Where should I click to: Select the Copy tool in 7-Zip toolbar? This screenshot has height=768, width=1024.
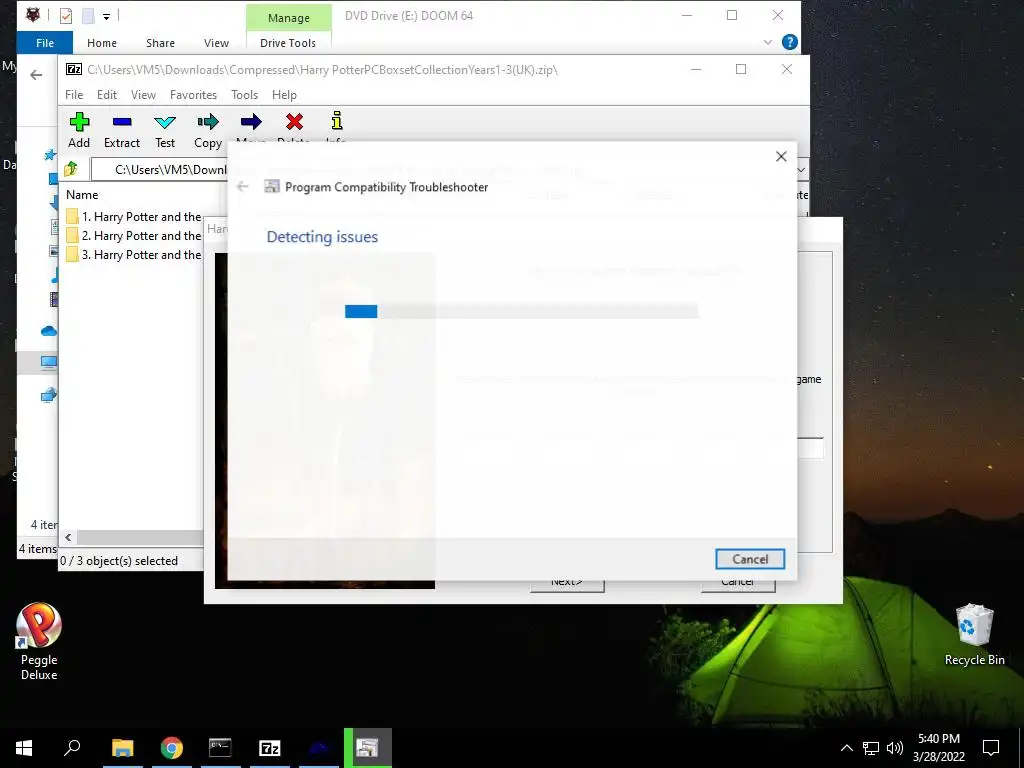[x=208, y=130]
